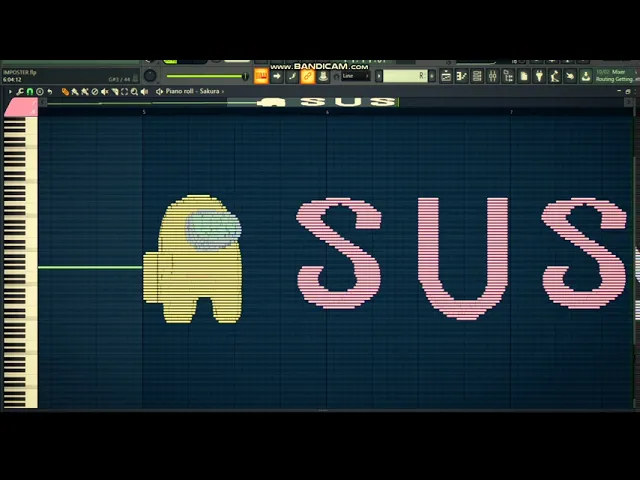640x480 pixels.
Task: Click the 6:04:12 time readout
Action: 12,80
